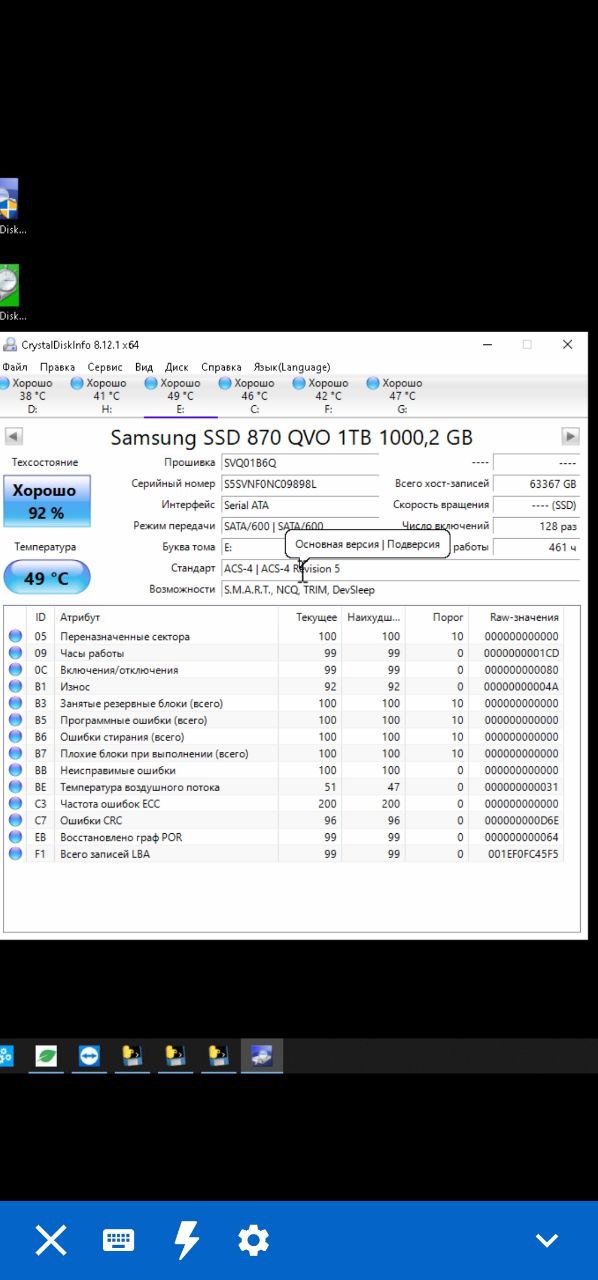The height and width of the screenshot is (1280, 598).
Task: Click status circle of row 05 Переназначенные сектора
Action: [15, 636]
